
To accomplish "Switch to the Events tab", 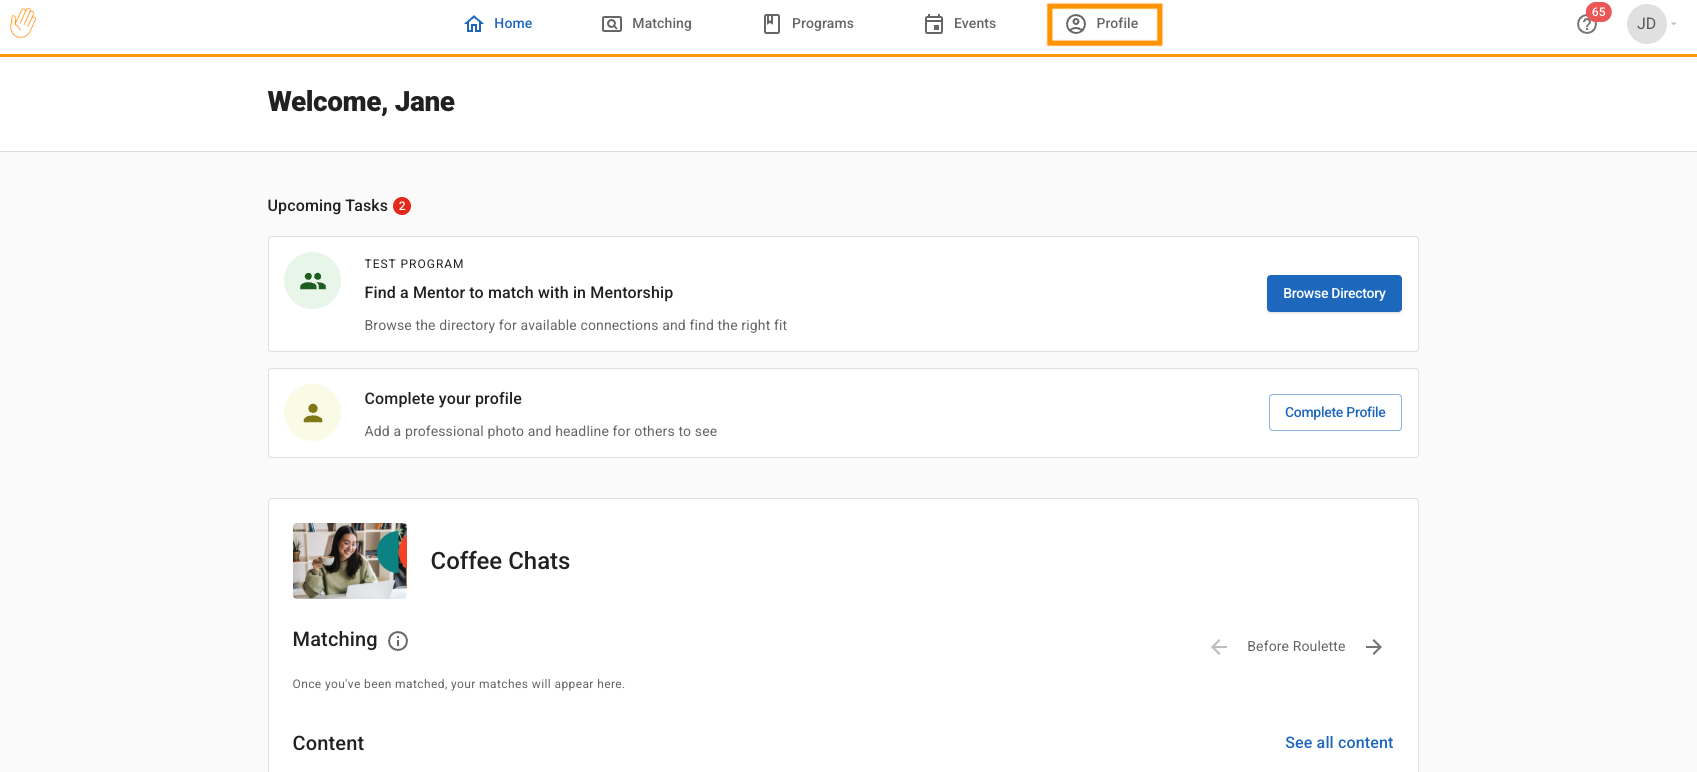I will click(974, 24).
